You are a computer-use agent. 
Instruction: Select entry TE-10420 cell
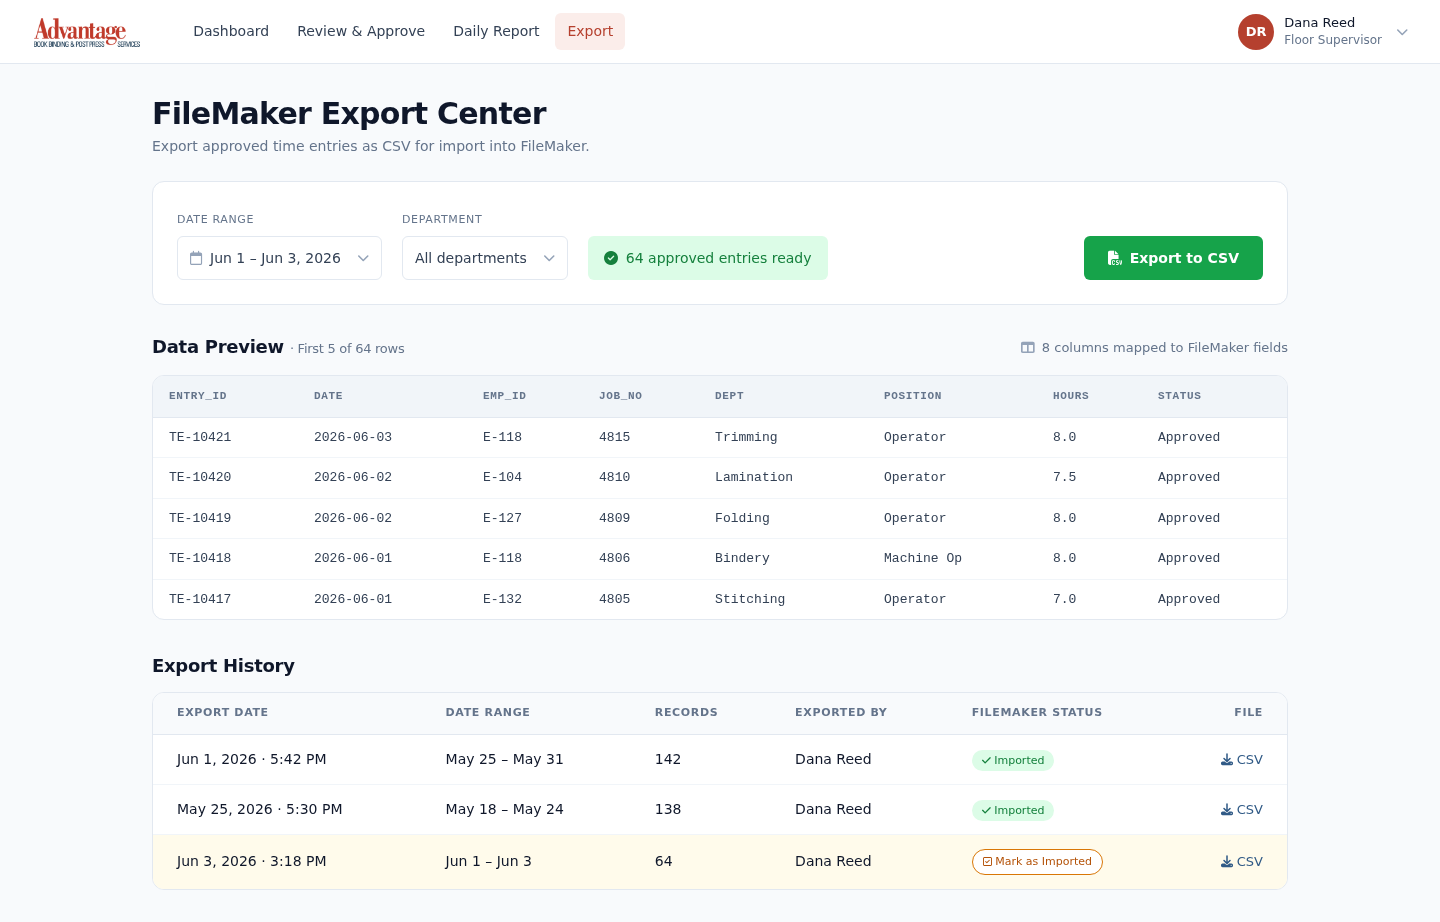[x=200, y=477]
